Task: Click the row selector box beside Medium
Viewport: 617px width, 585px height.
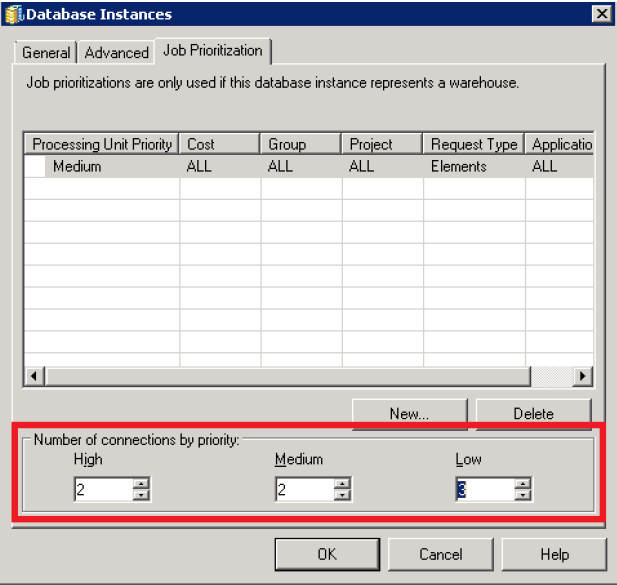Action: coord(35,166)
